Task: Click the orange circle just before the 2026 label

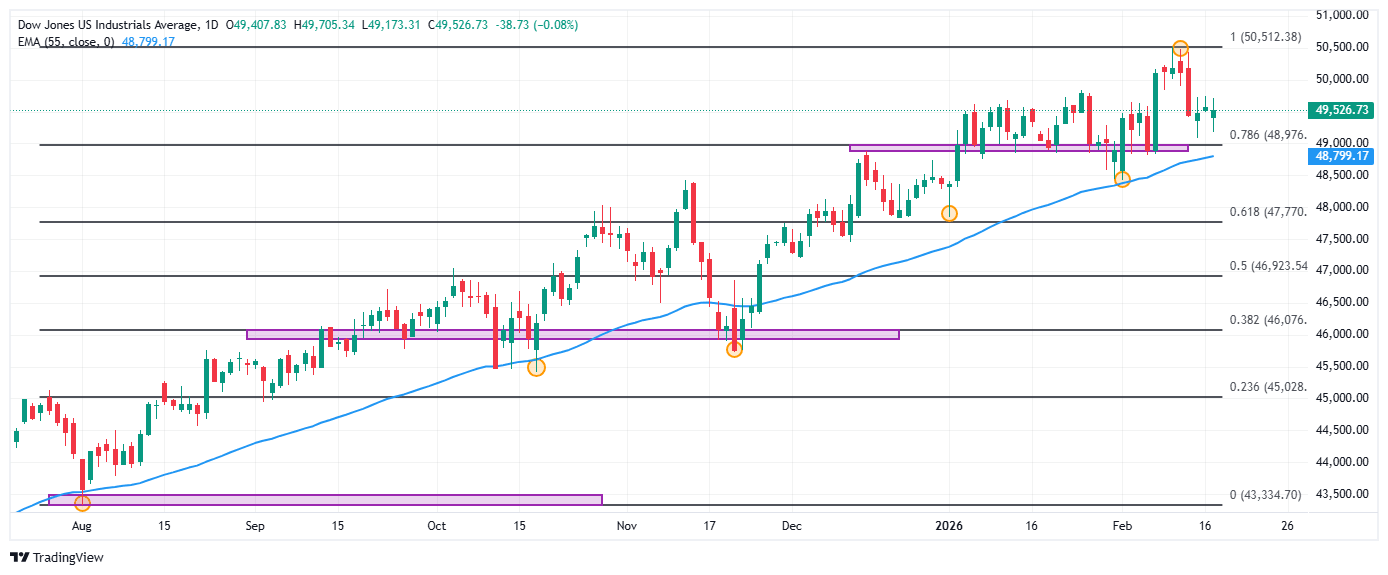Action: (x=949, y=213)
